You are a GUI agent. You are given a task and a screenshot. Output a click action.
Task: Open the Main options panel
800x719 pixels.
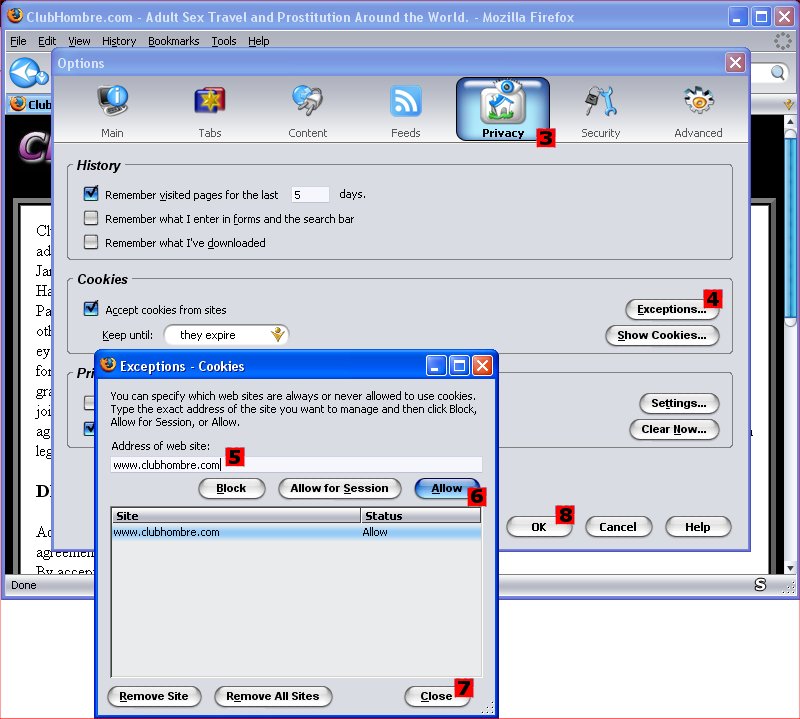[x=112, y=110]
